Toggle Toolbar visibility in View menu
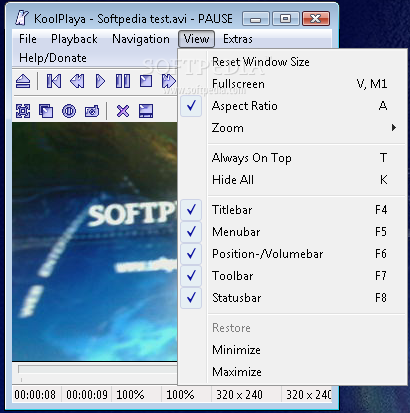Image resolution: width=410 pixels, height=413 pixels. (293, 276)
